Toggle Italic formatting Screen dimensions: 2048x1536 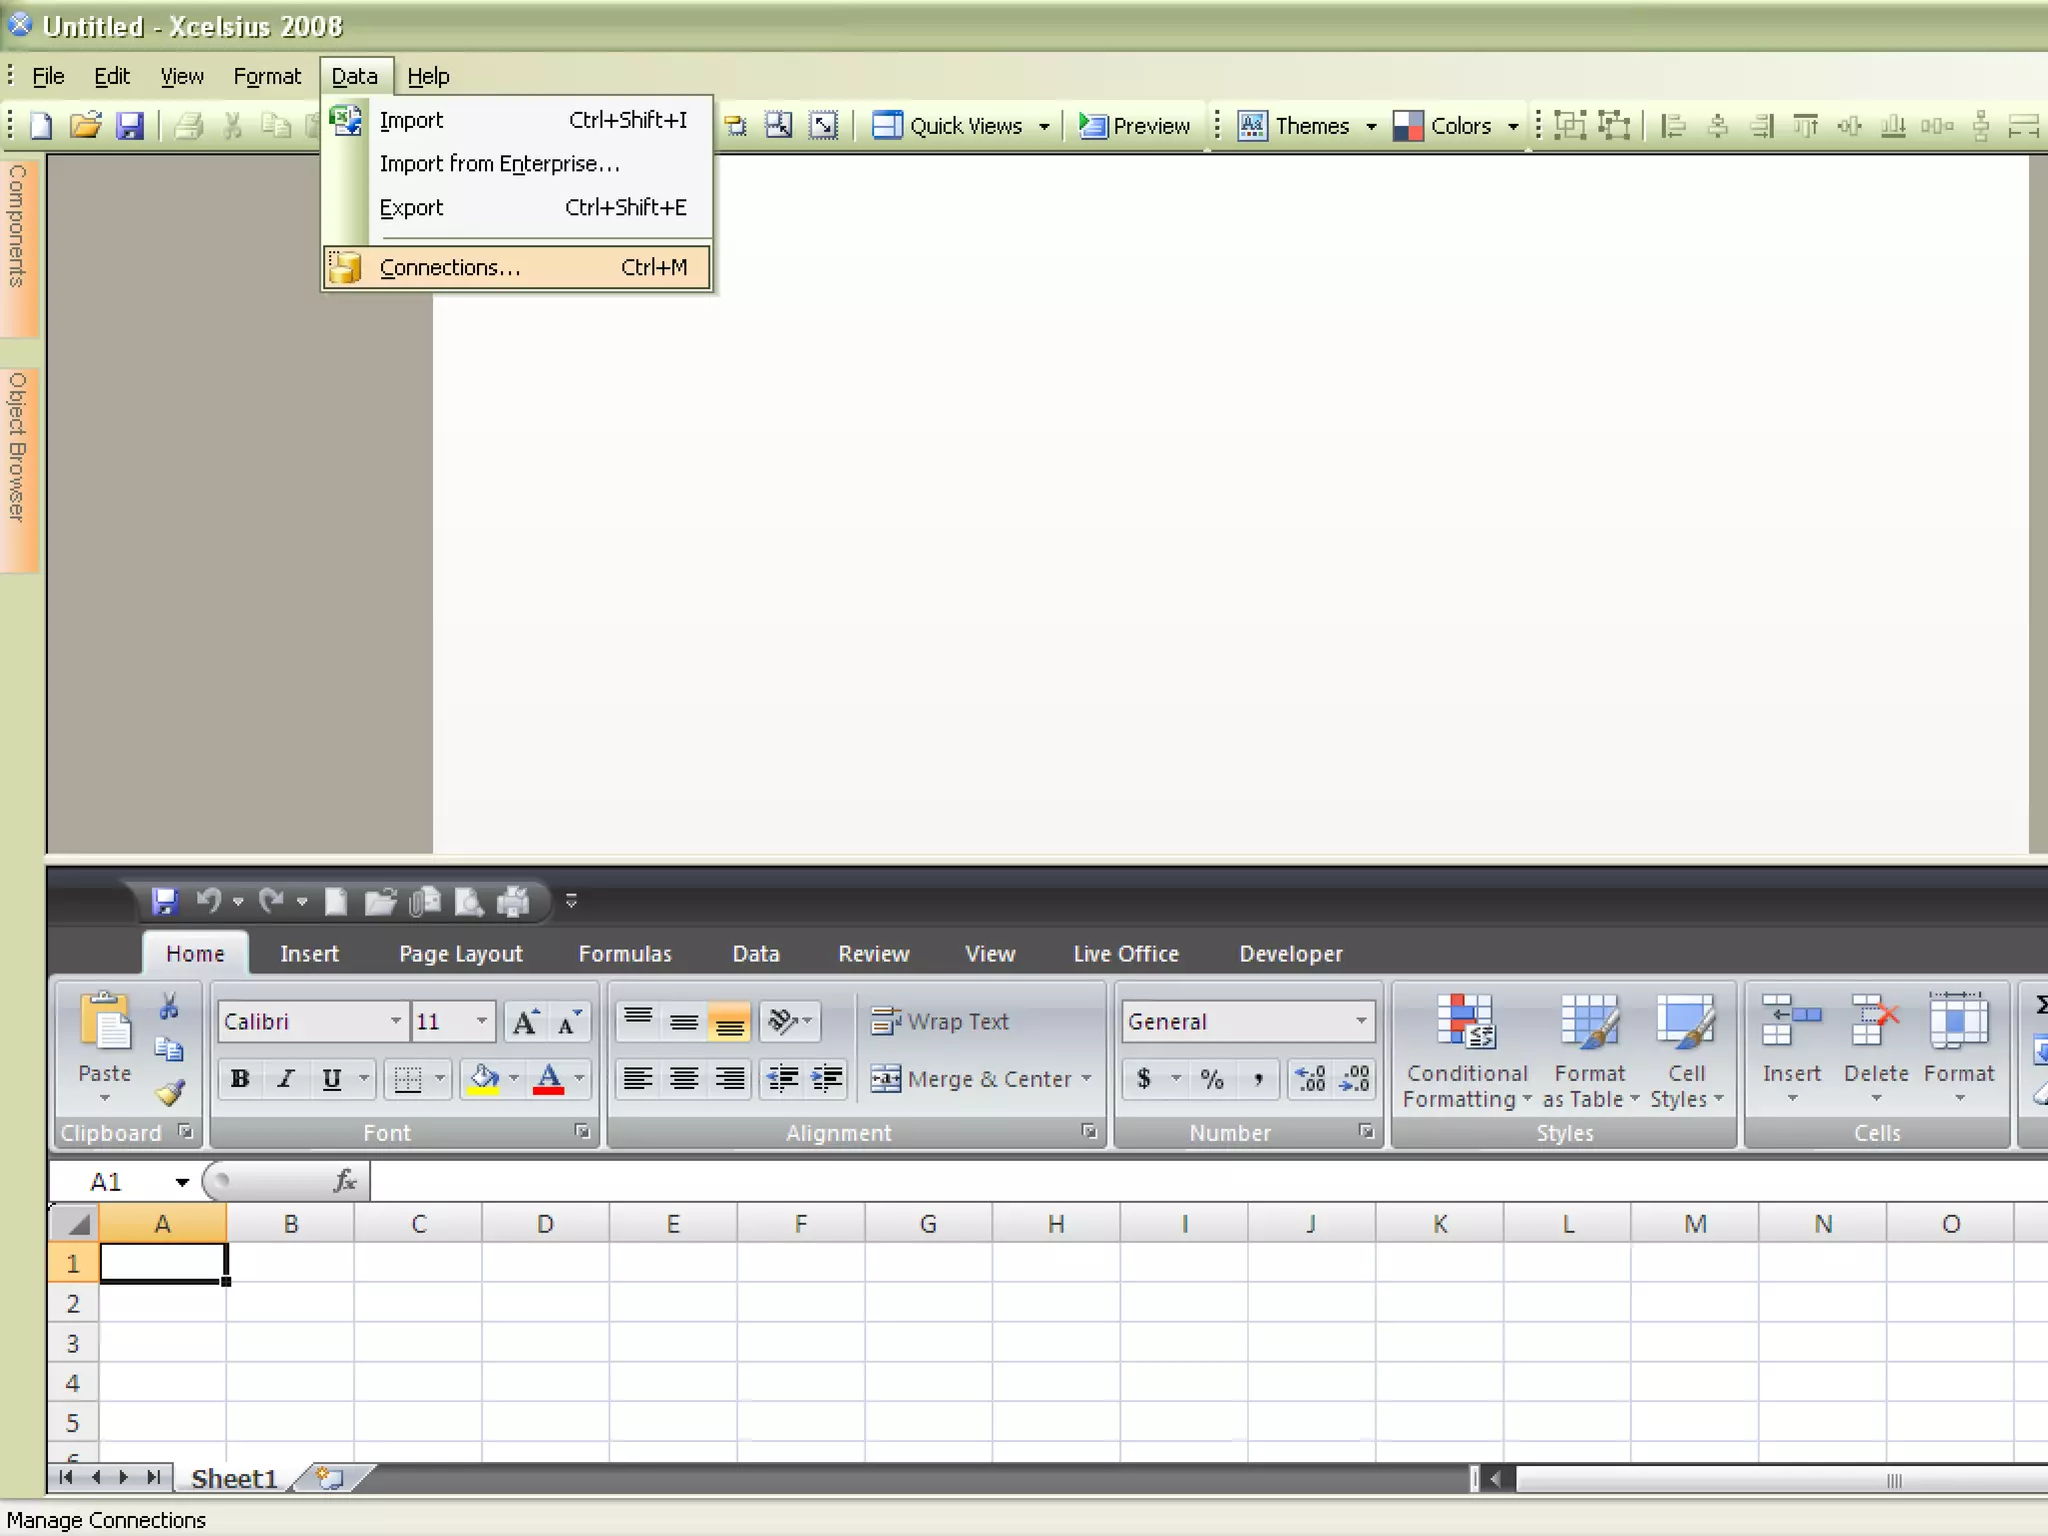pyautogui.click(x=286, y=1079)
